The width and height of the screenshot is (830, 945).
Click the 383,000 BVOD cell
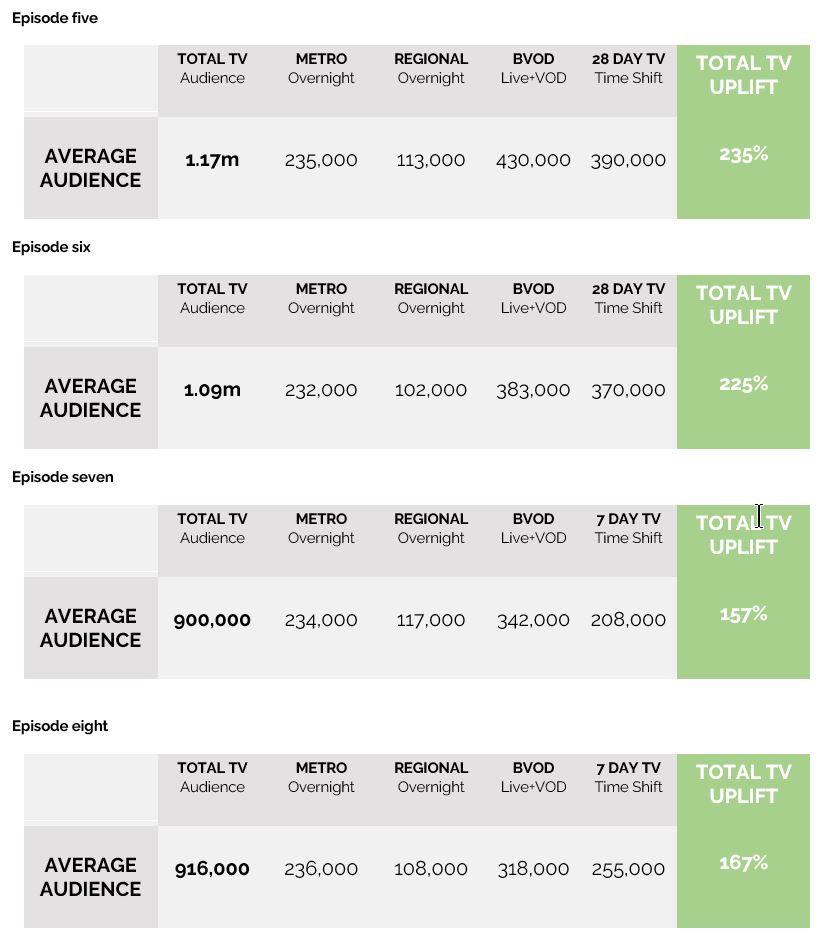[533, 390]
